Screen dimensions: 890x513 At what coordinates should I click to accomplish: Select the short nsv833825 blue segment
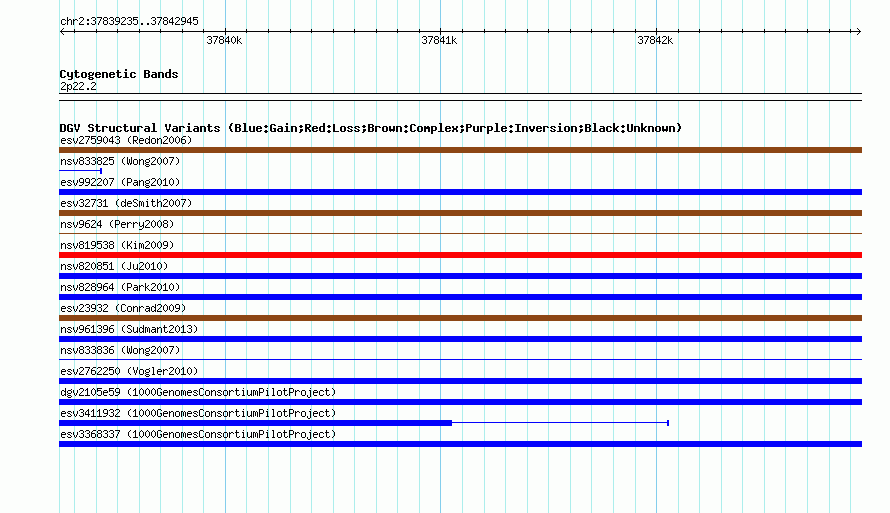(x=81, y=171)
